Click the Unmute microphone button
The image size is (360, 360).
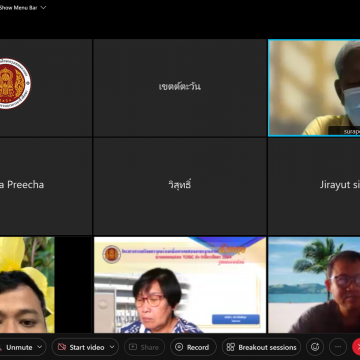[18, 347]
